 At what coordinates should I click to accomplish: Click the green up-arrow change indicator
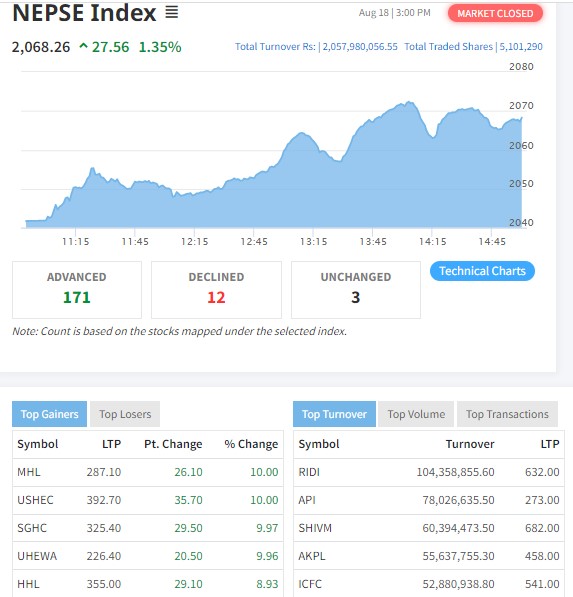coord(83,46)
